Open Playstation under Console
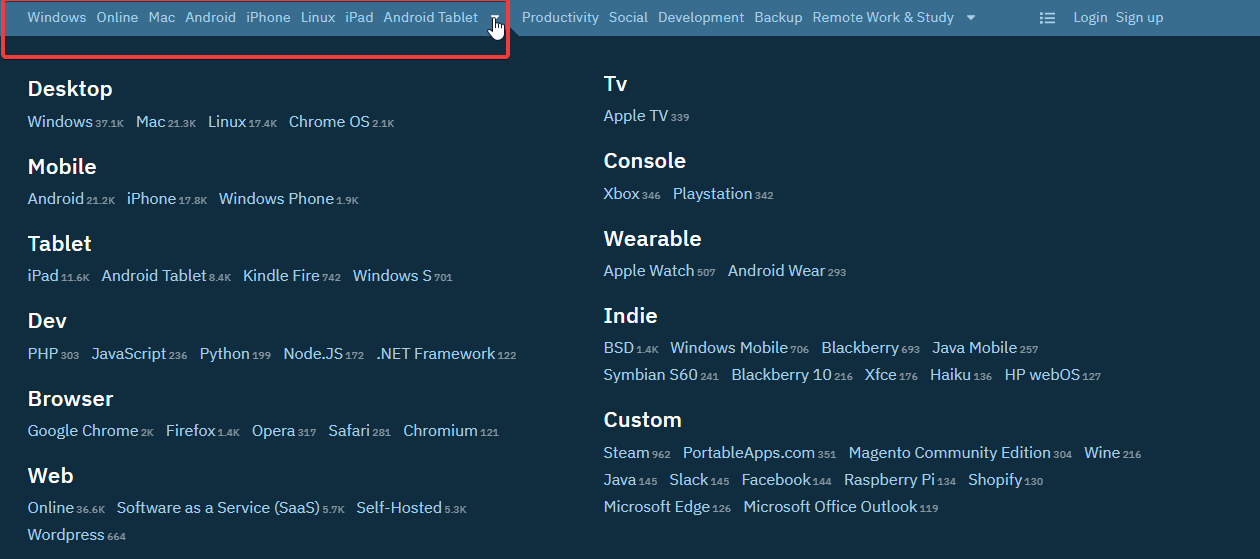1260x559 pixels. pyautogui.click(x=712, y=194)
